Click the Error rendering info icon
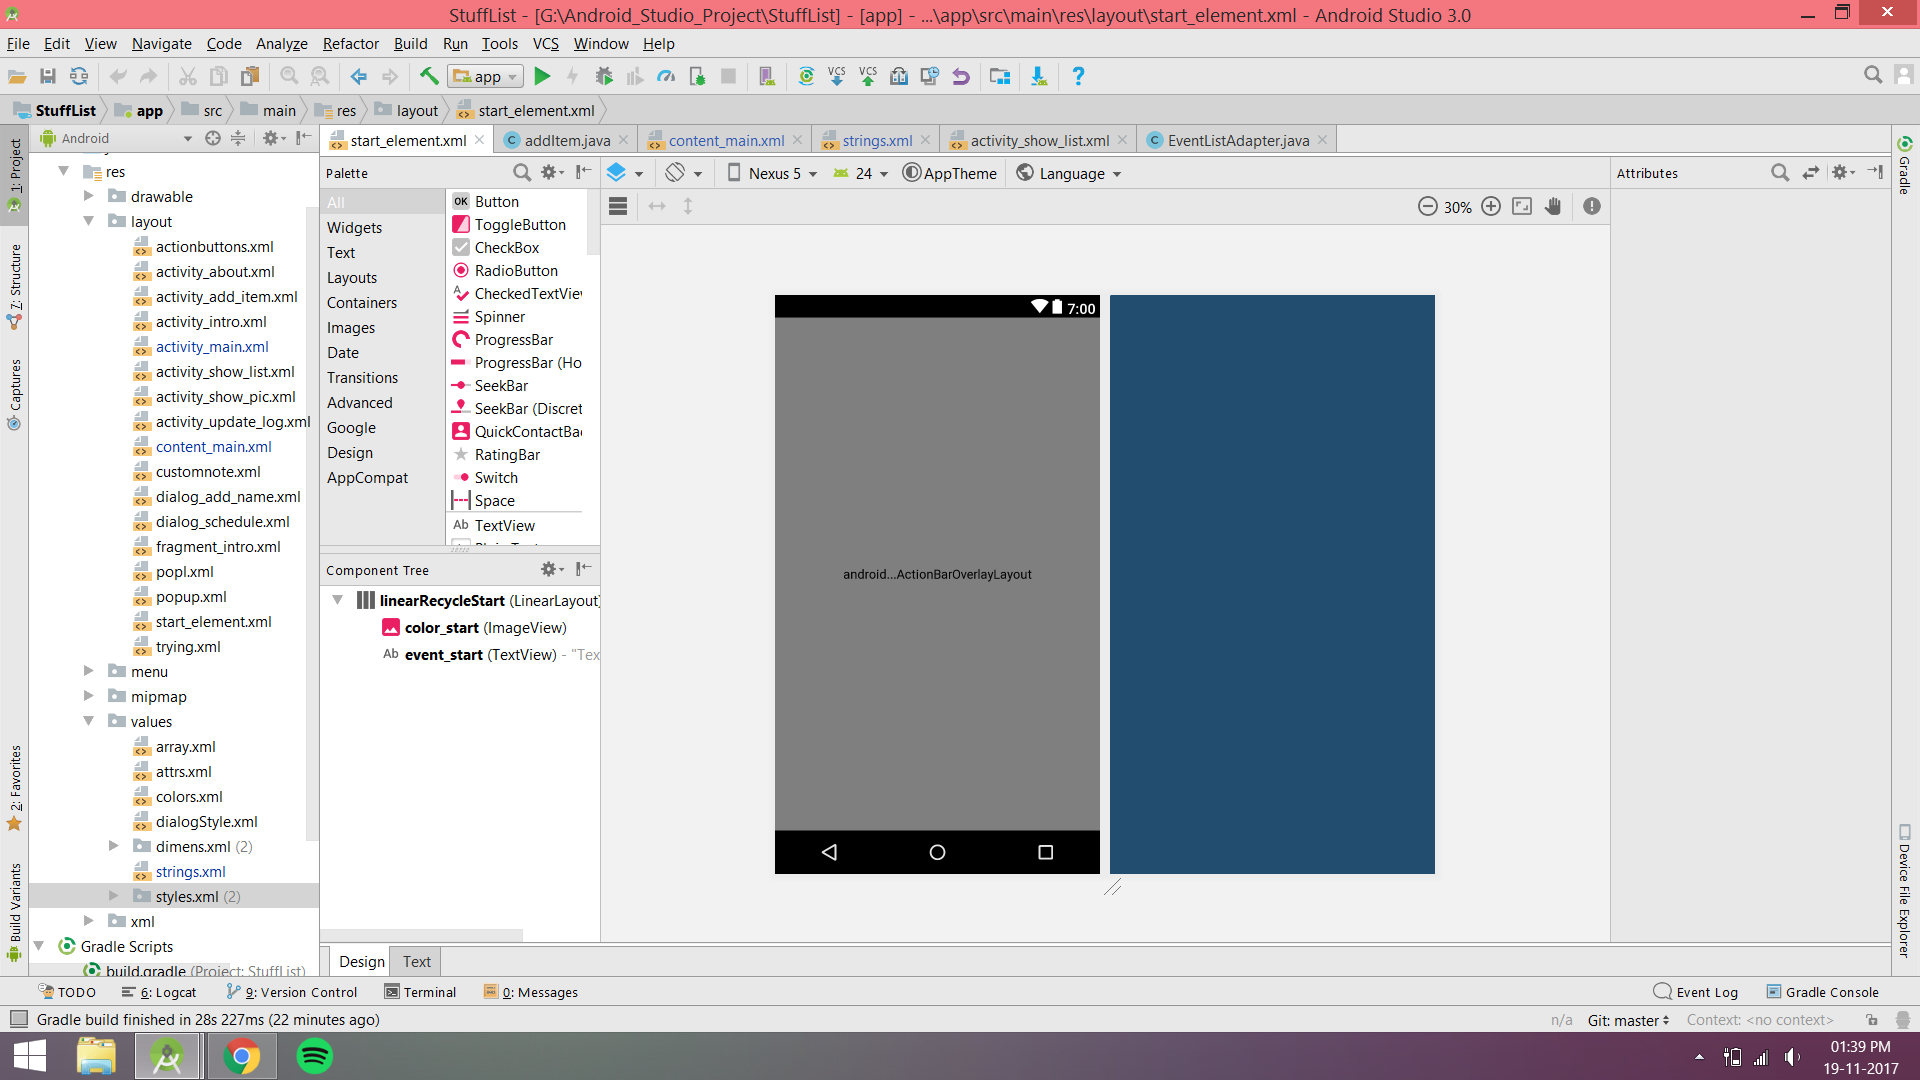The image size is (1920, 1080). [x=1592, y=206]
